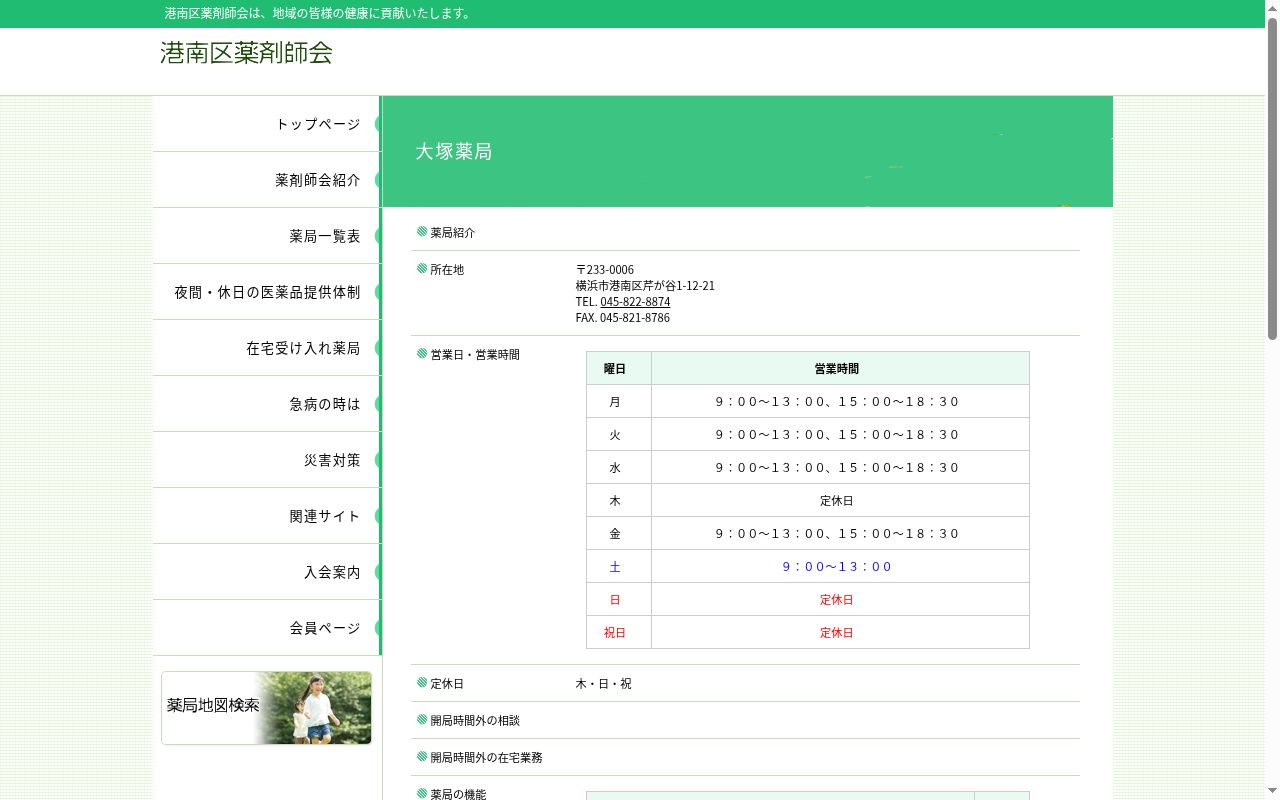Click the 木 row 定休日 cell
This screenshot has width=1280, height=800.
840,500
